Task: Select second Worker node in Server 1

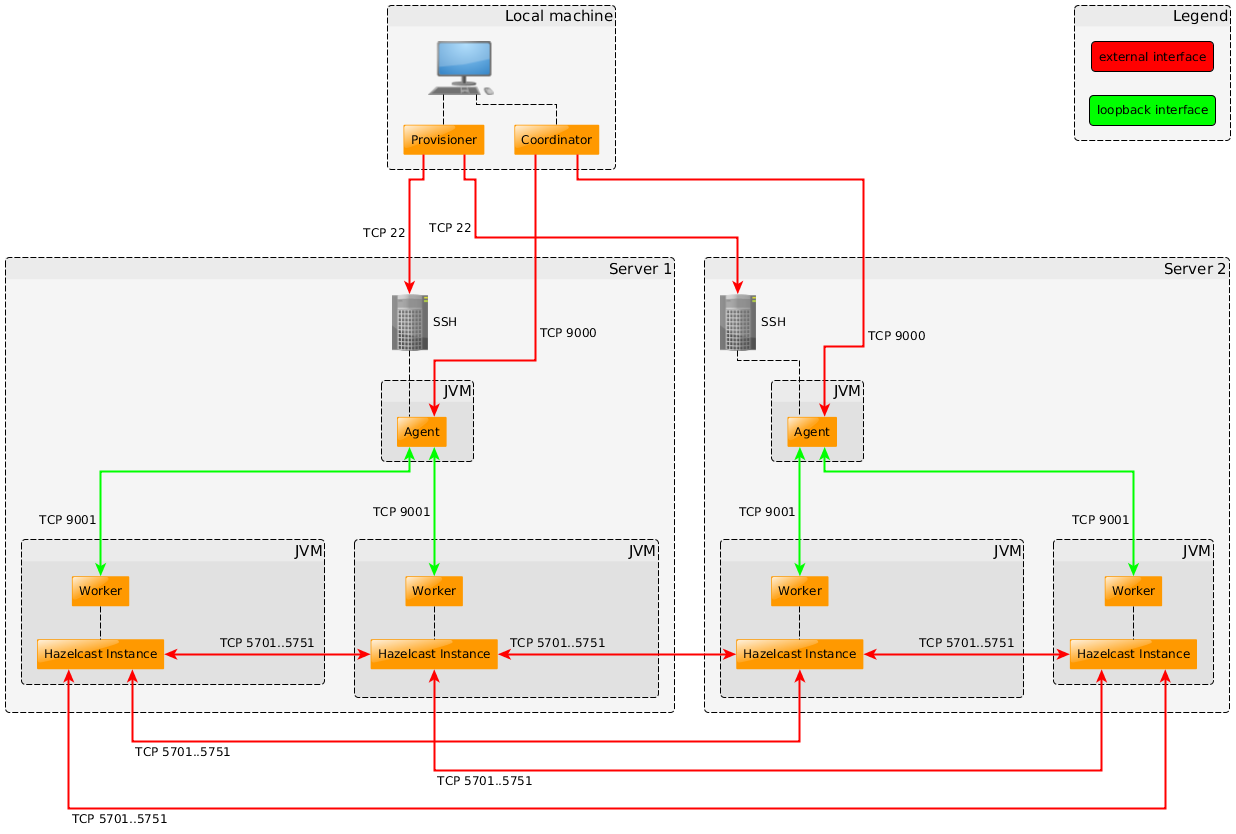Action: pos(434,591)
